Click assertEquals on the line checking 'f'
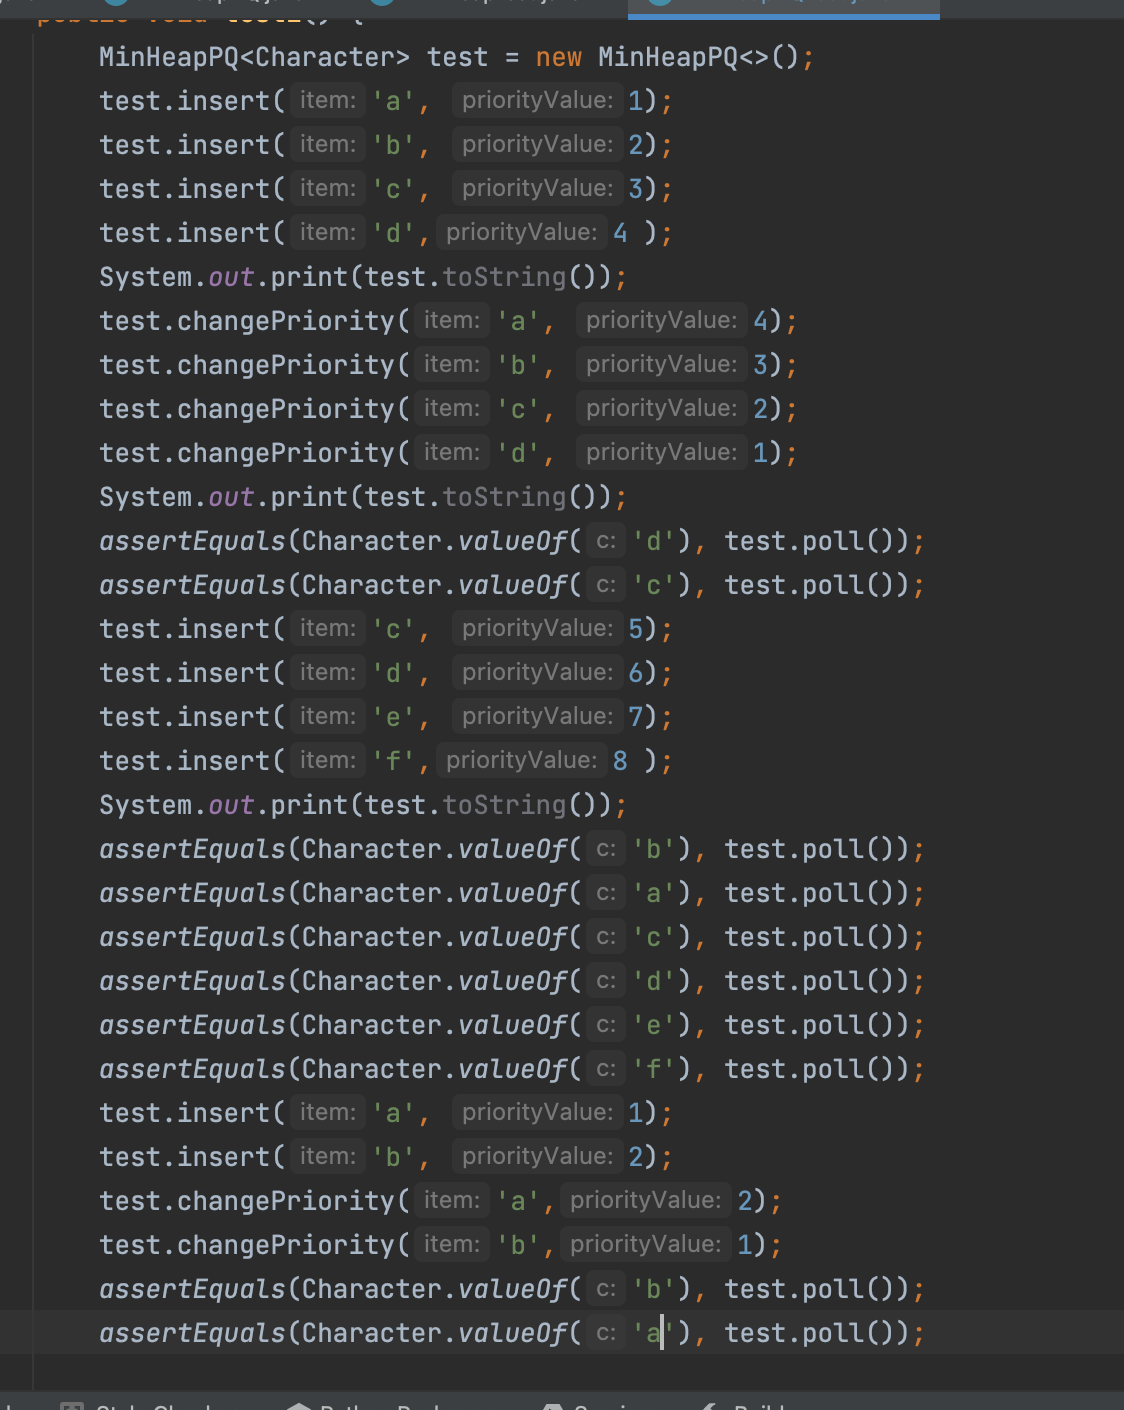This screenshot has height=1410, width=1124. click(192, 1069)
